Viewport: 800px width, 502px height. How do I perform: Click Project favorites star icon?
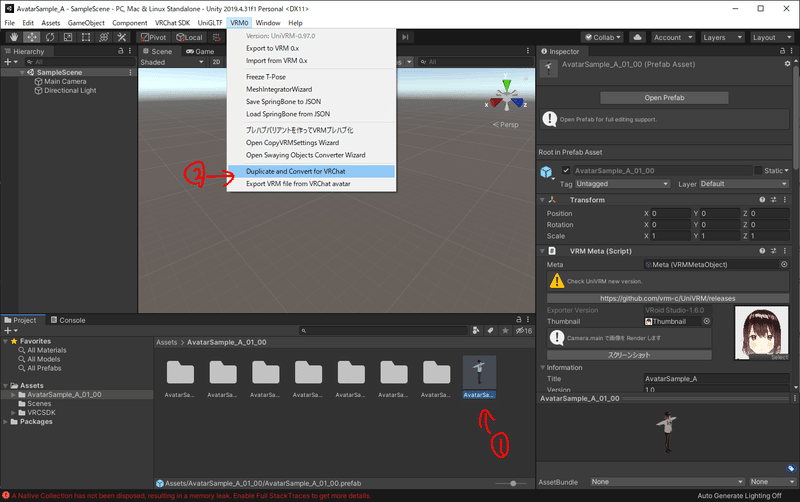coord(505,331)
